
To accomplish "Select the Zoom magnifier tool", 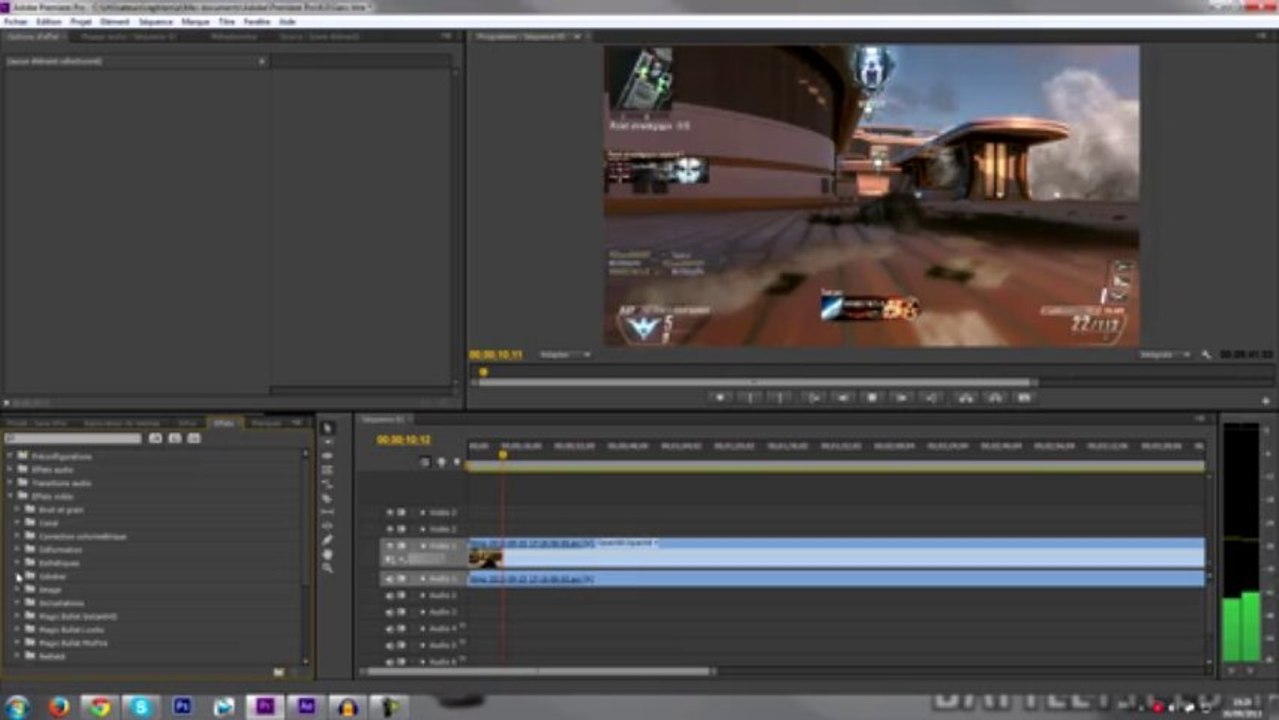I will pos(327,568).
